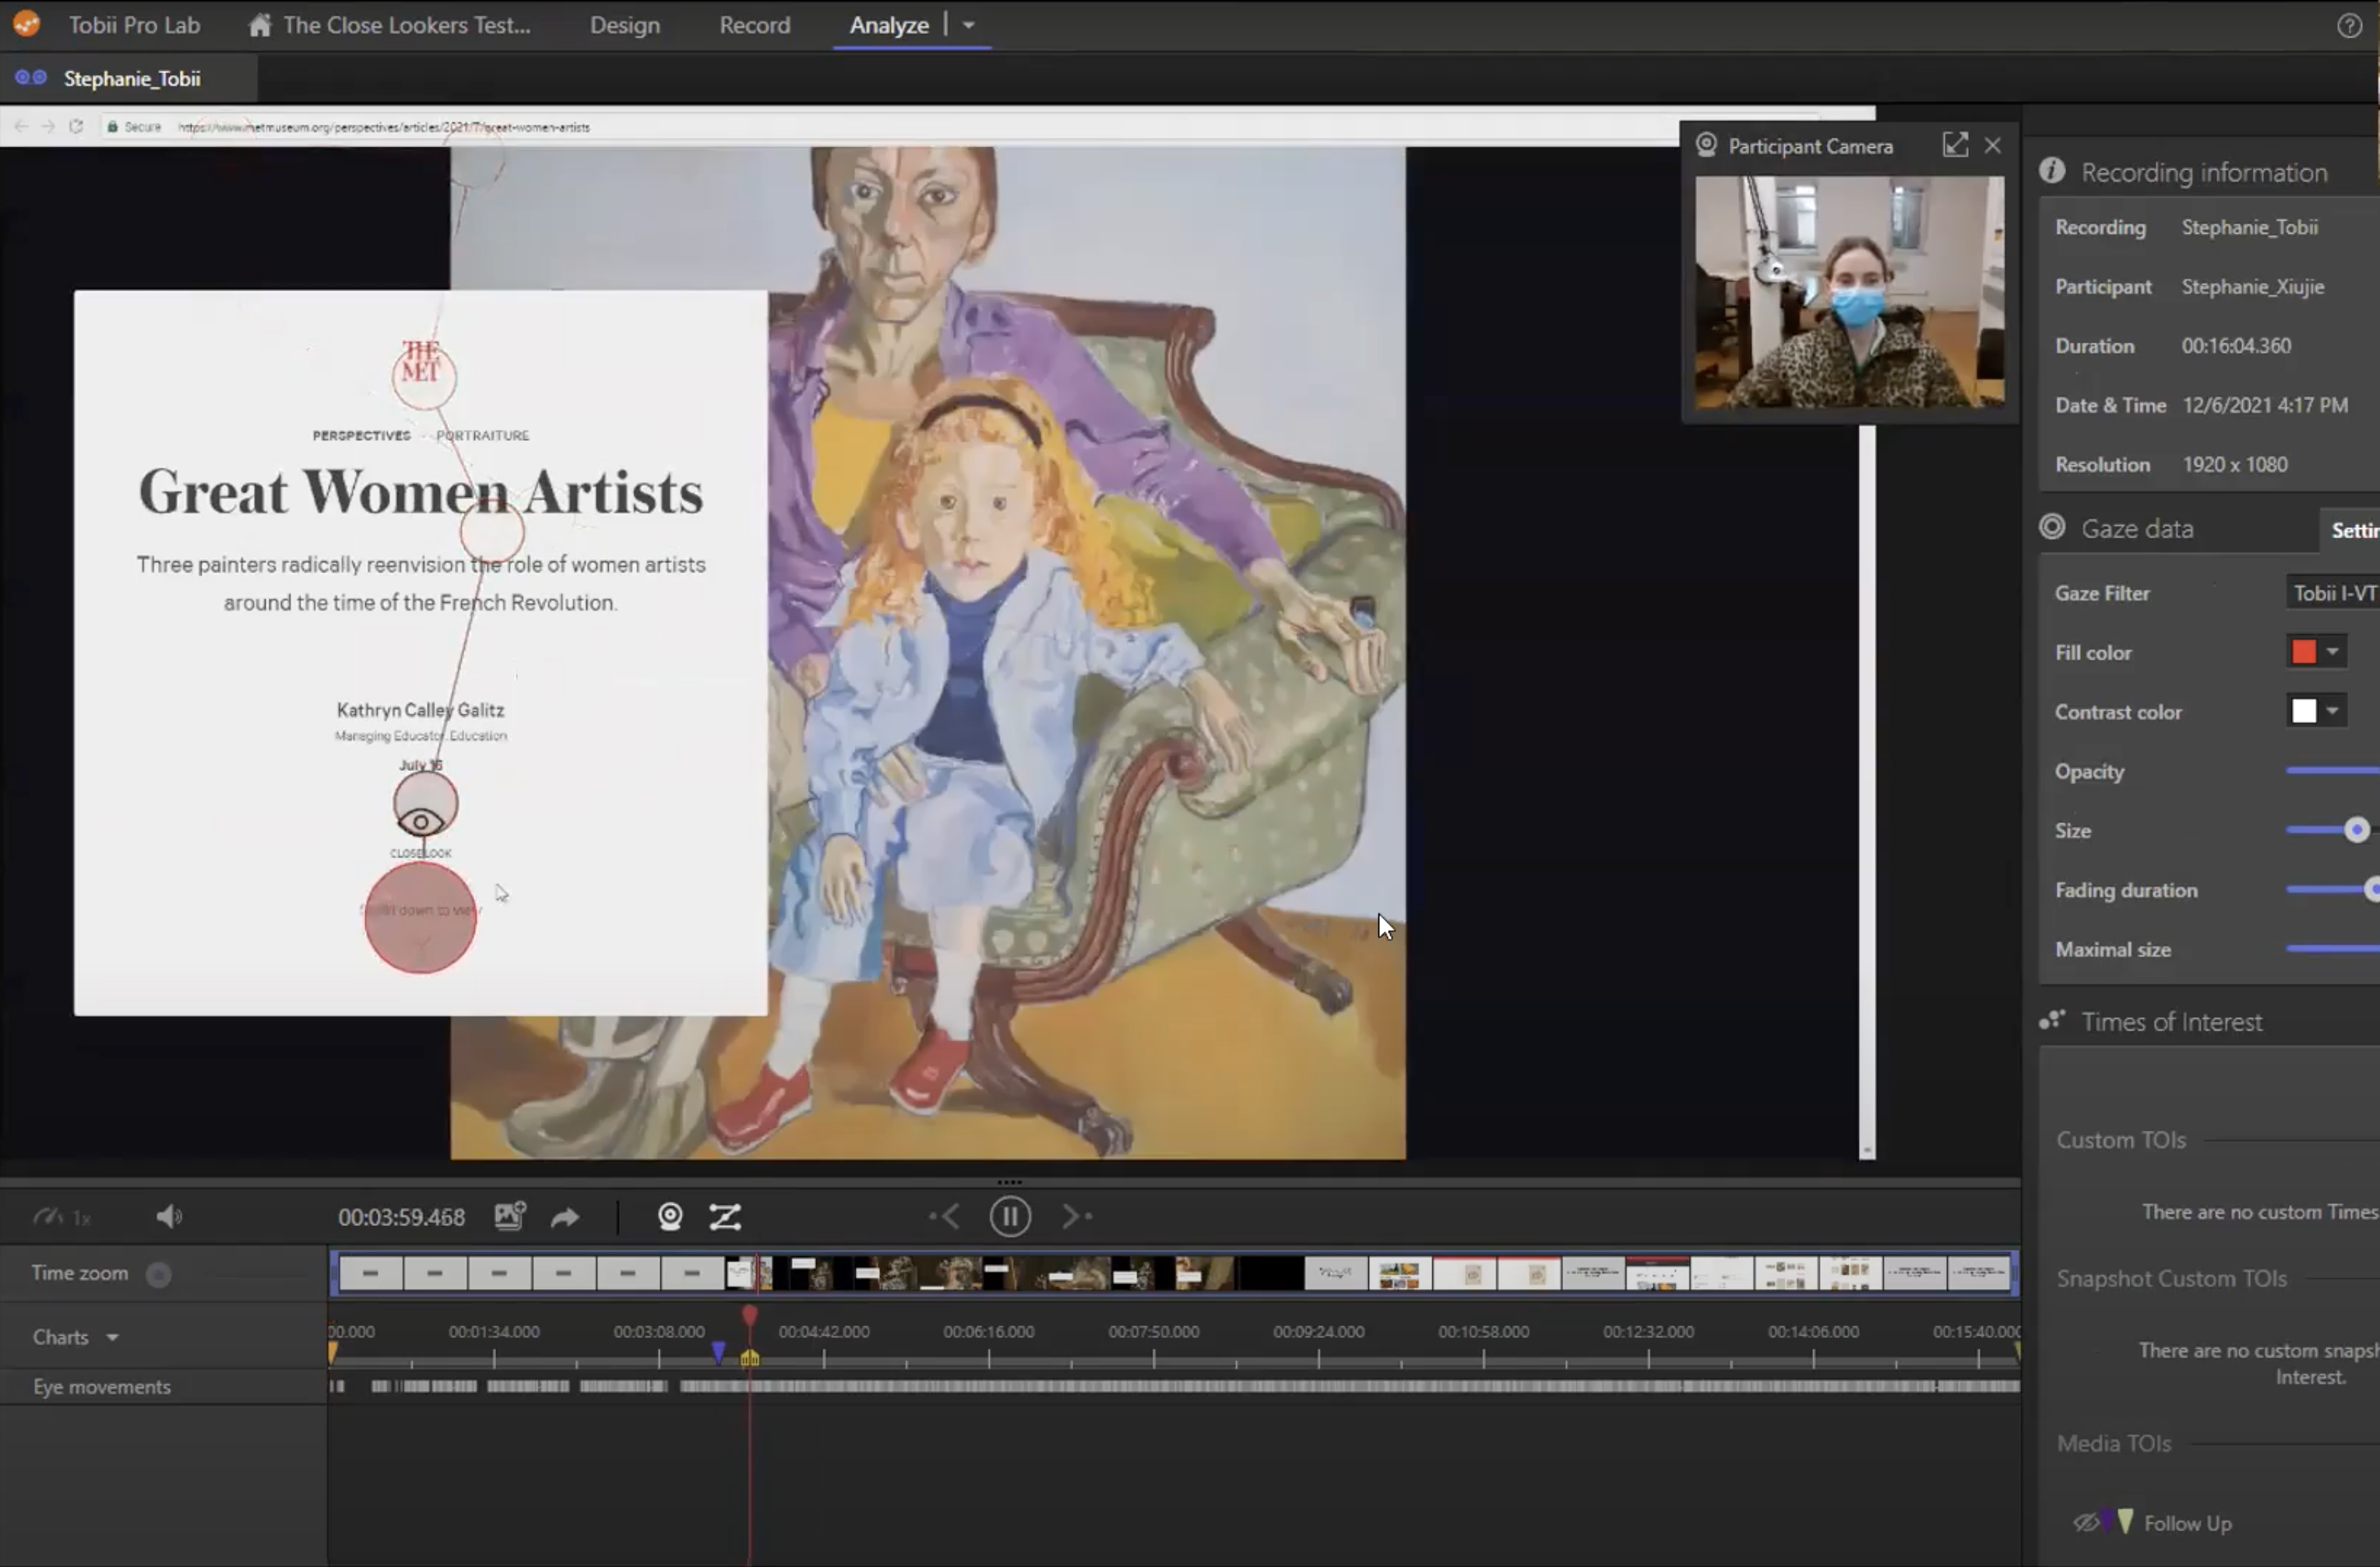Adjust the Fading duration slider handle
2380x1567 pixels.
(x=2373, y=889)
